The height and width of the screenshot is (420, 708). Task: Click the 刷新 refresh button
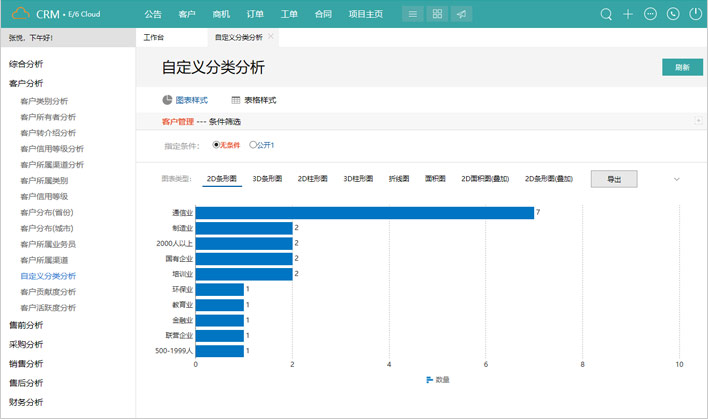pyautogui.click(x=681, y=67)
